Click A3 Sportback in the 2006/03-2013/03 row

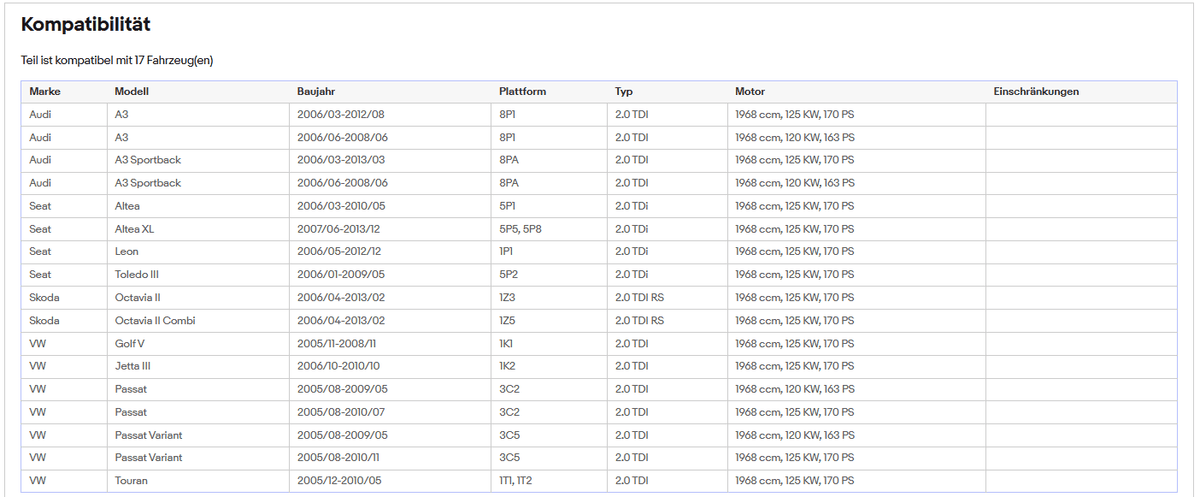click(148, 160)
